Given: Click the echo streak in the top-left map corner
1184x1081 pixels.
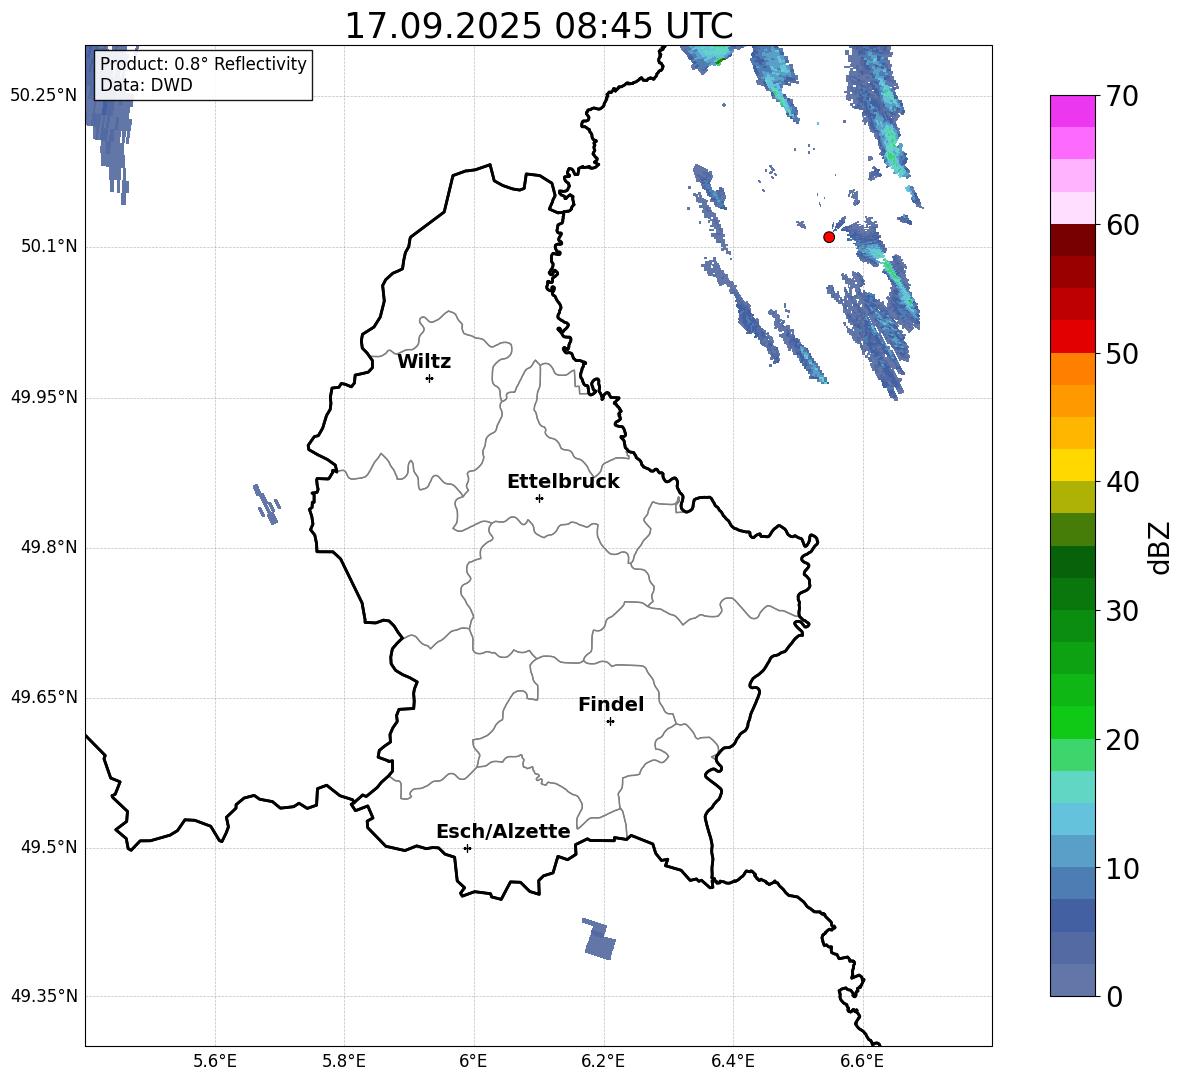Looking at the screenshot, I should 110,127.
